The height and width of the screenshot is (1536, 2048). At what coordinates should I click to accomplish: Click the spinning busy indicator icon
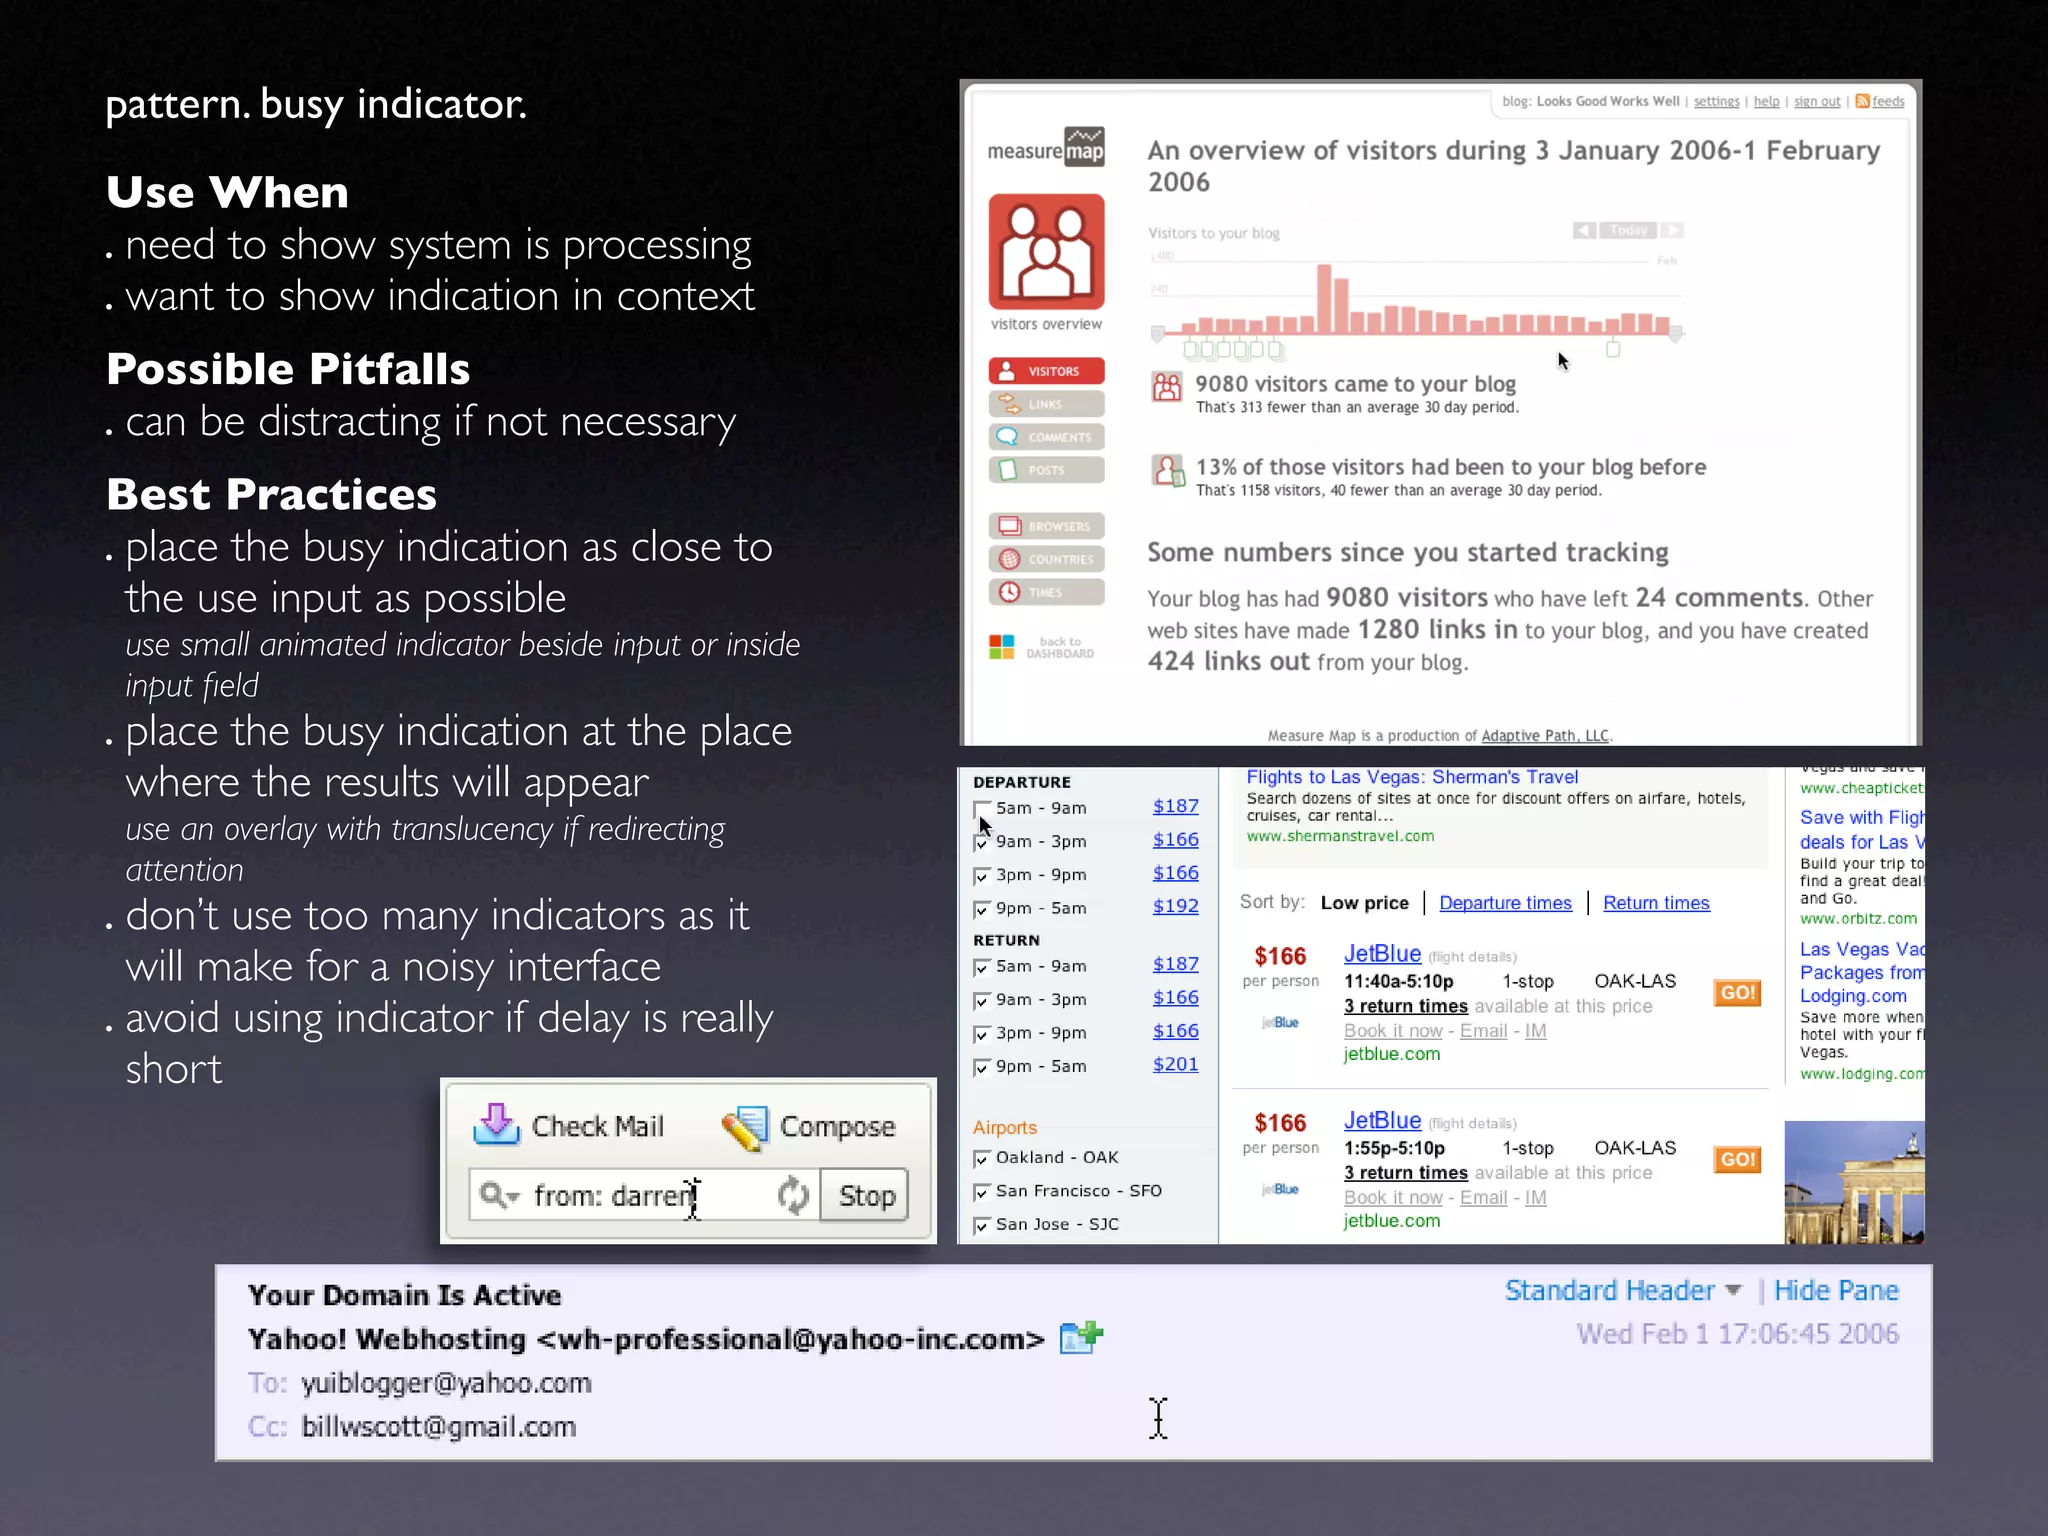(x=793, y=1195)
